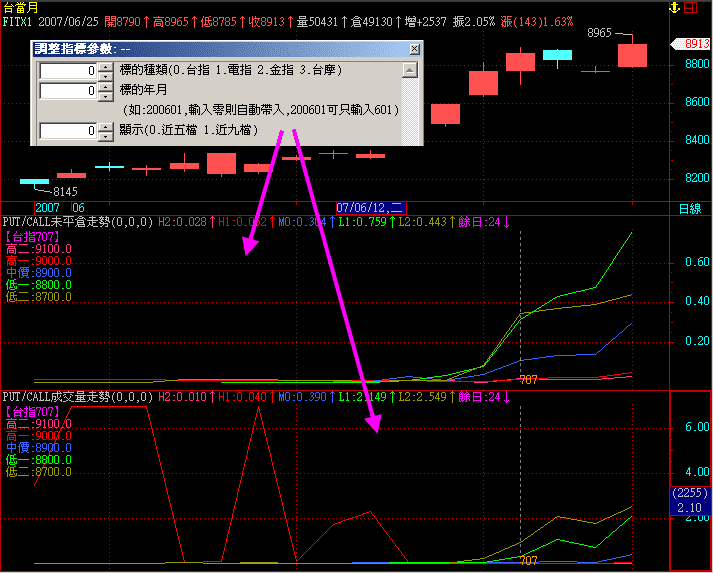The width and height of the screenshot is (713, 573).
Task: Click the PUT/CALL成交量走勢(0,0,0) indicator title
Action: coord(78,397)
